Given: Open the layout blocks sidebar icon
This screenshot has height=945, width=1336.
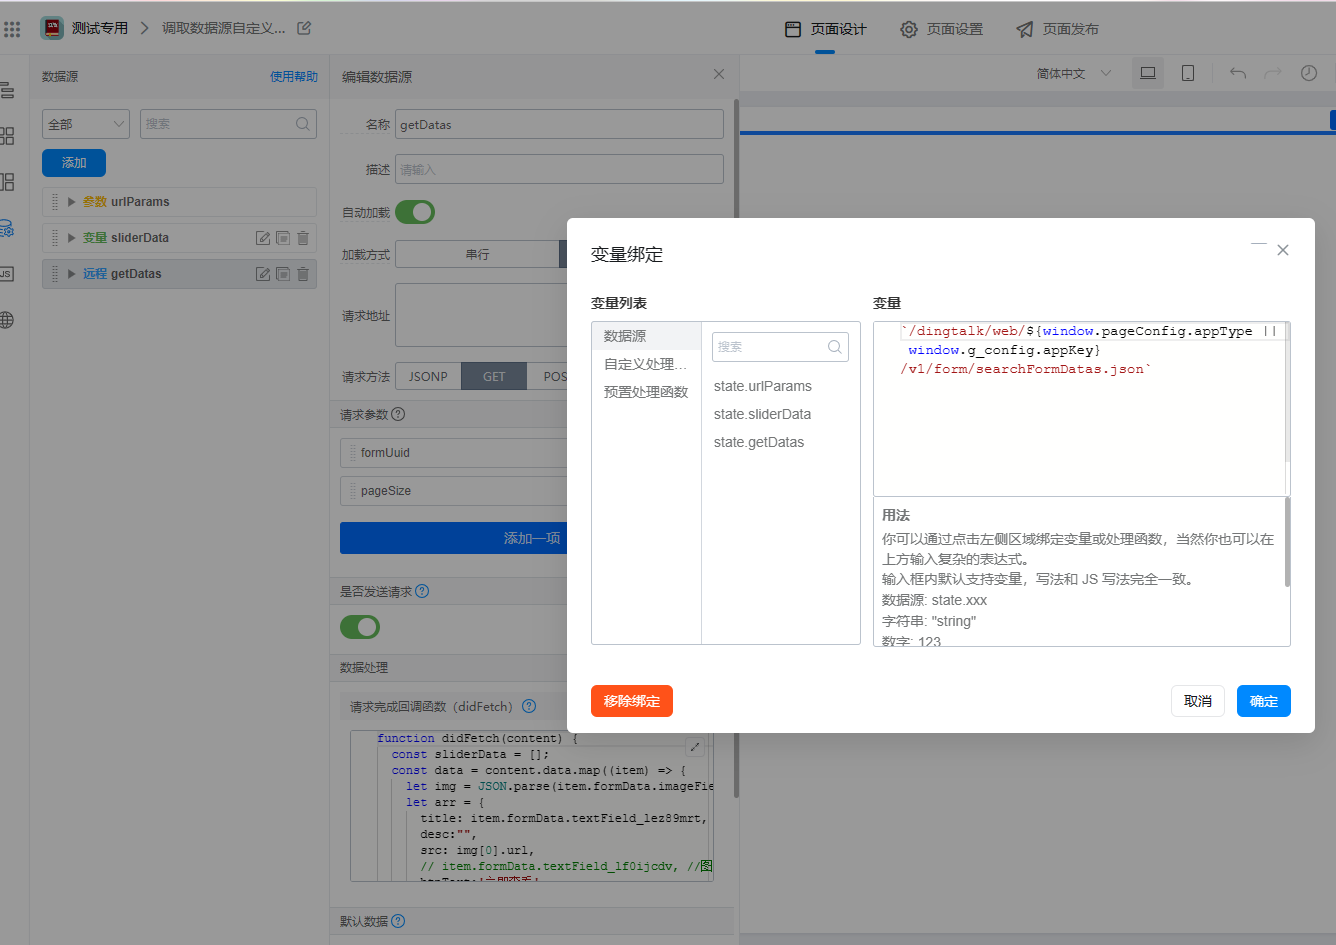Looking at the screenshot, I should click(7, 182).
